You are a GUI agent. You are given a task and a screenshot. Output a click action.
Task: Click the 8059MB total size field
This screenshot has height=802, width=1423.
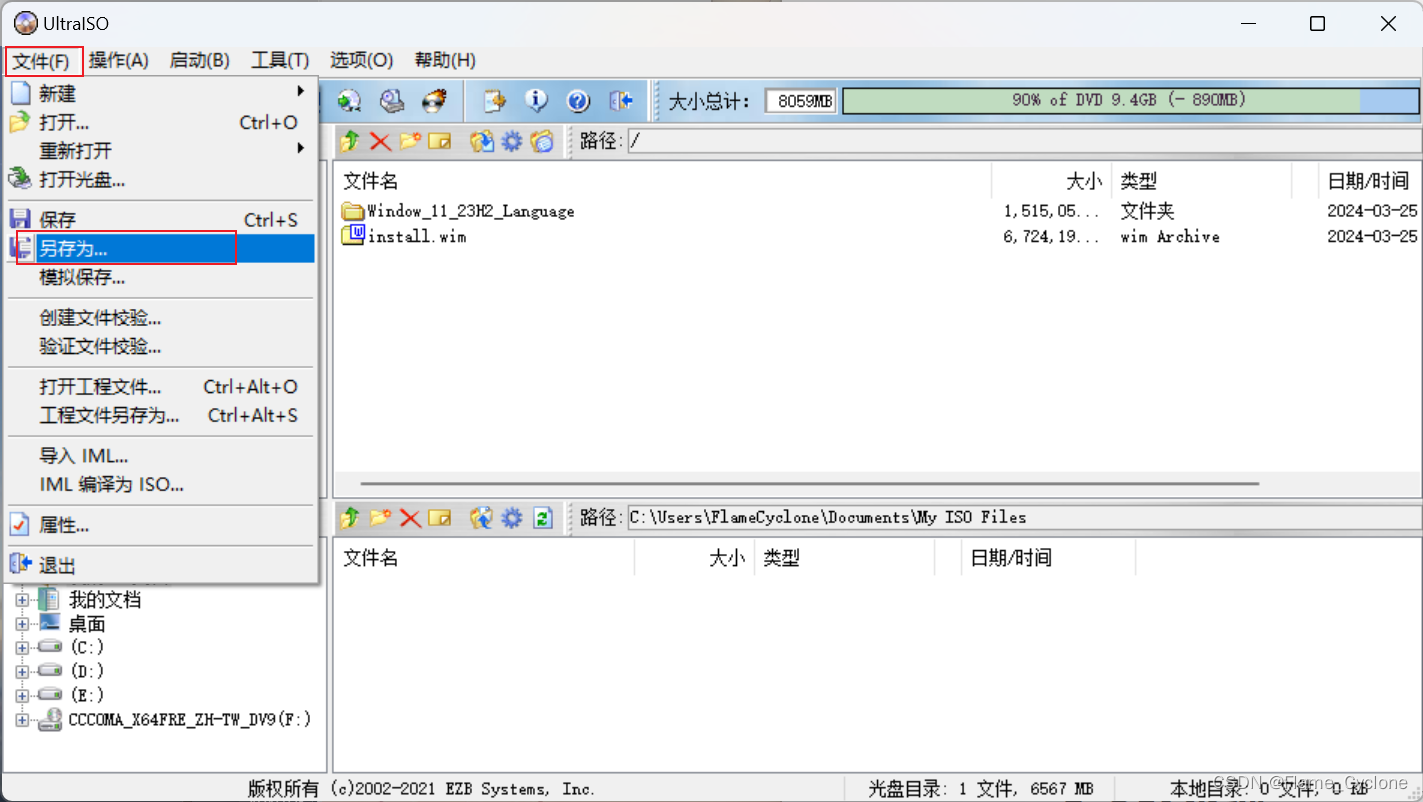coord(801,101)
